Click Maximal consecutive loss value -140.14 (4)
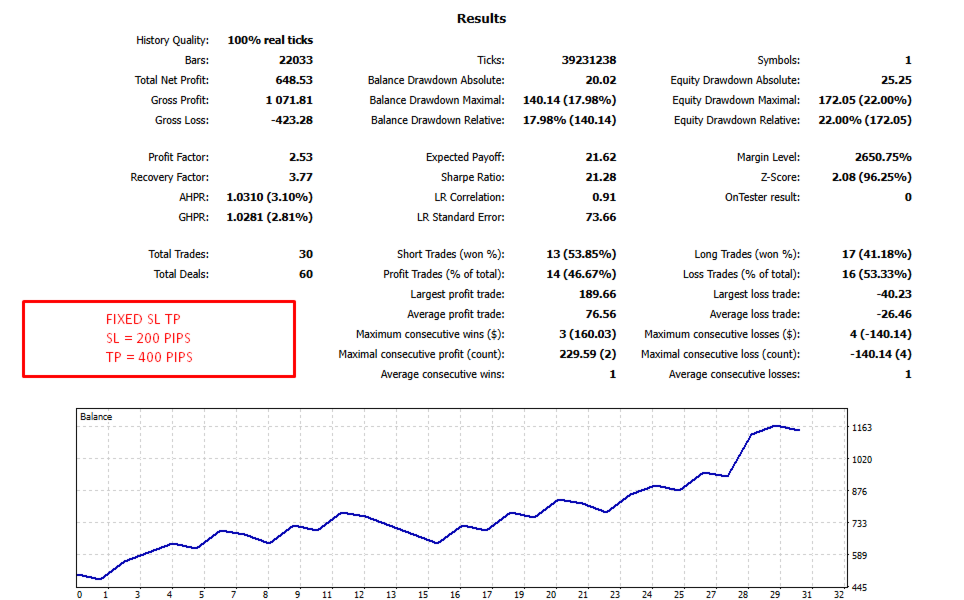 coord(880,354)
